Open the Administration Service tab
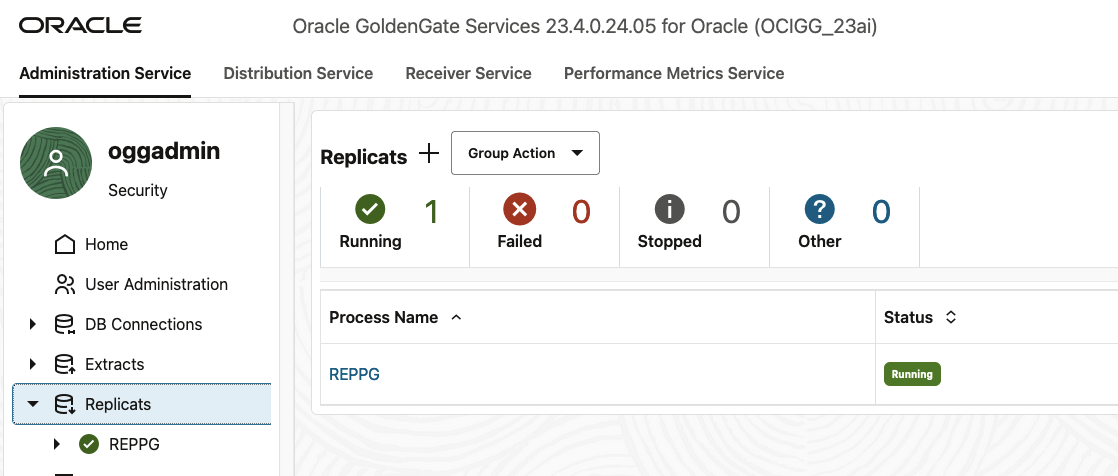The width and height of the screenshot is (1118, 476). click(x=105, y=73)
